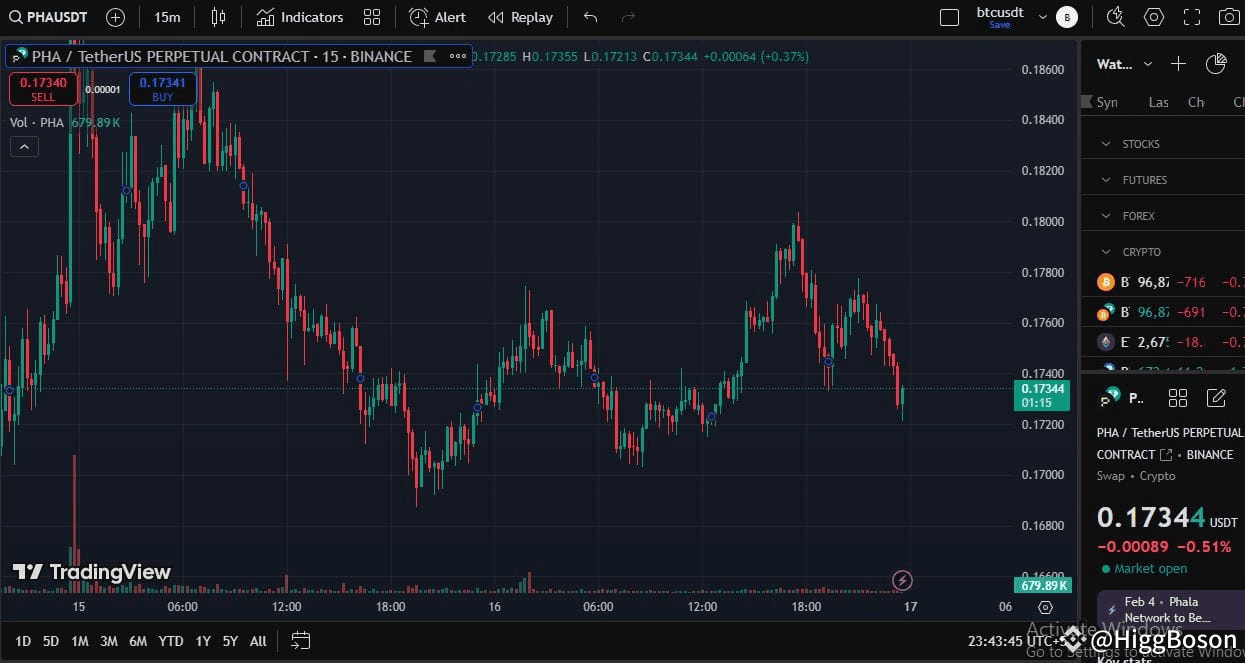Select the All date range tab
The height and width of the screenshot is (663, 1245).
click(x=257, y=641)
